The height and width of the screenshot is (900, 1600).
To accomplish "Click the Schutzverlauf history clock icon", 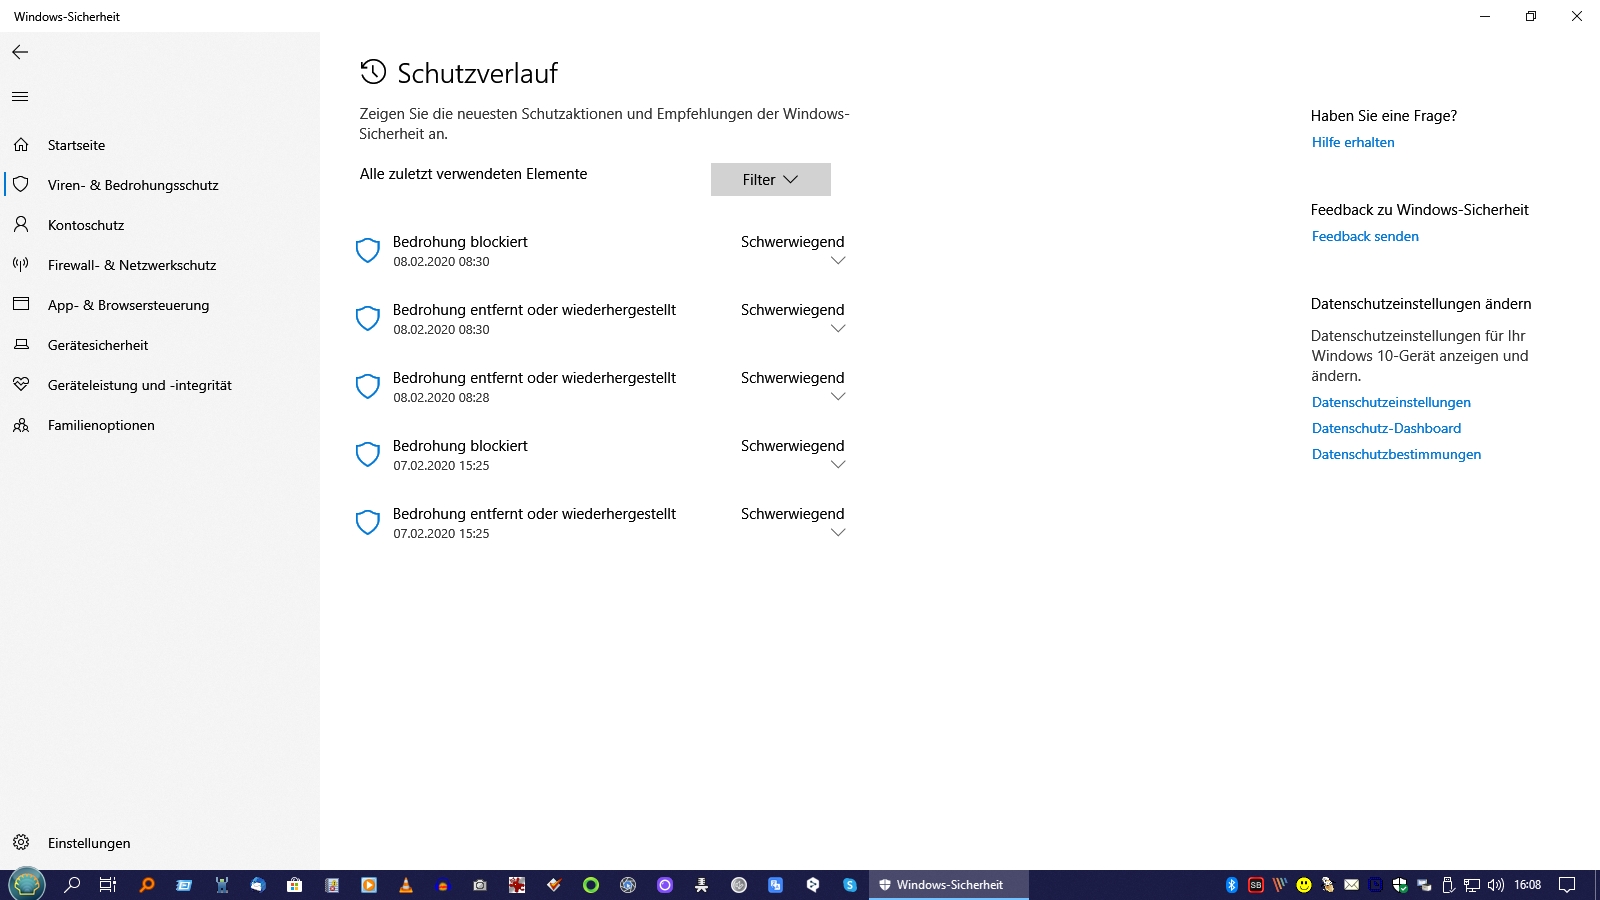I will 373,72.
